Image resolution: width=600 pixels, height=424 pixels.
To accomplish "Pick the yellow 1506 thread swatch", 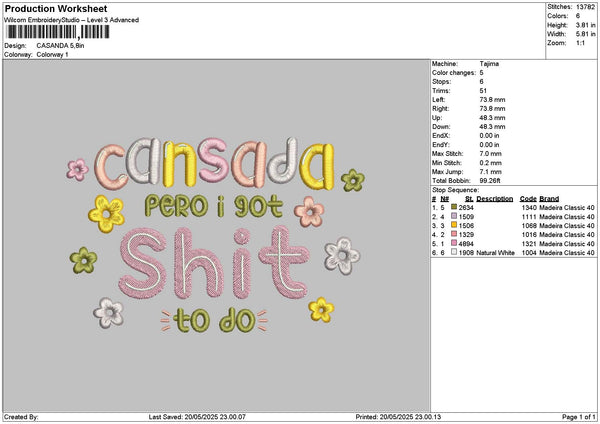I will click(454, 225).
